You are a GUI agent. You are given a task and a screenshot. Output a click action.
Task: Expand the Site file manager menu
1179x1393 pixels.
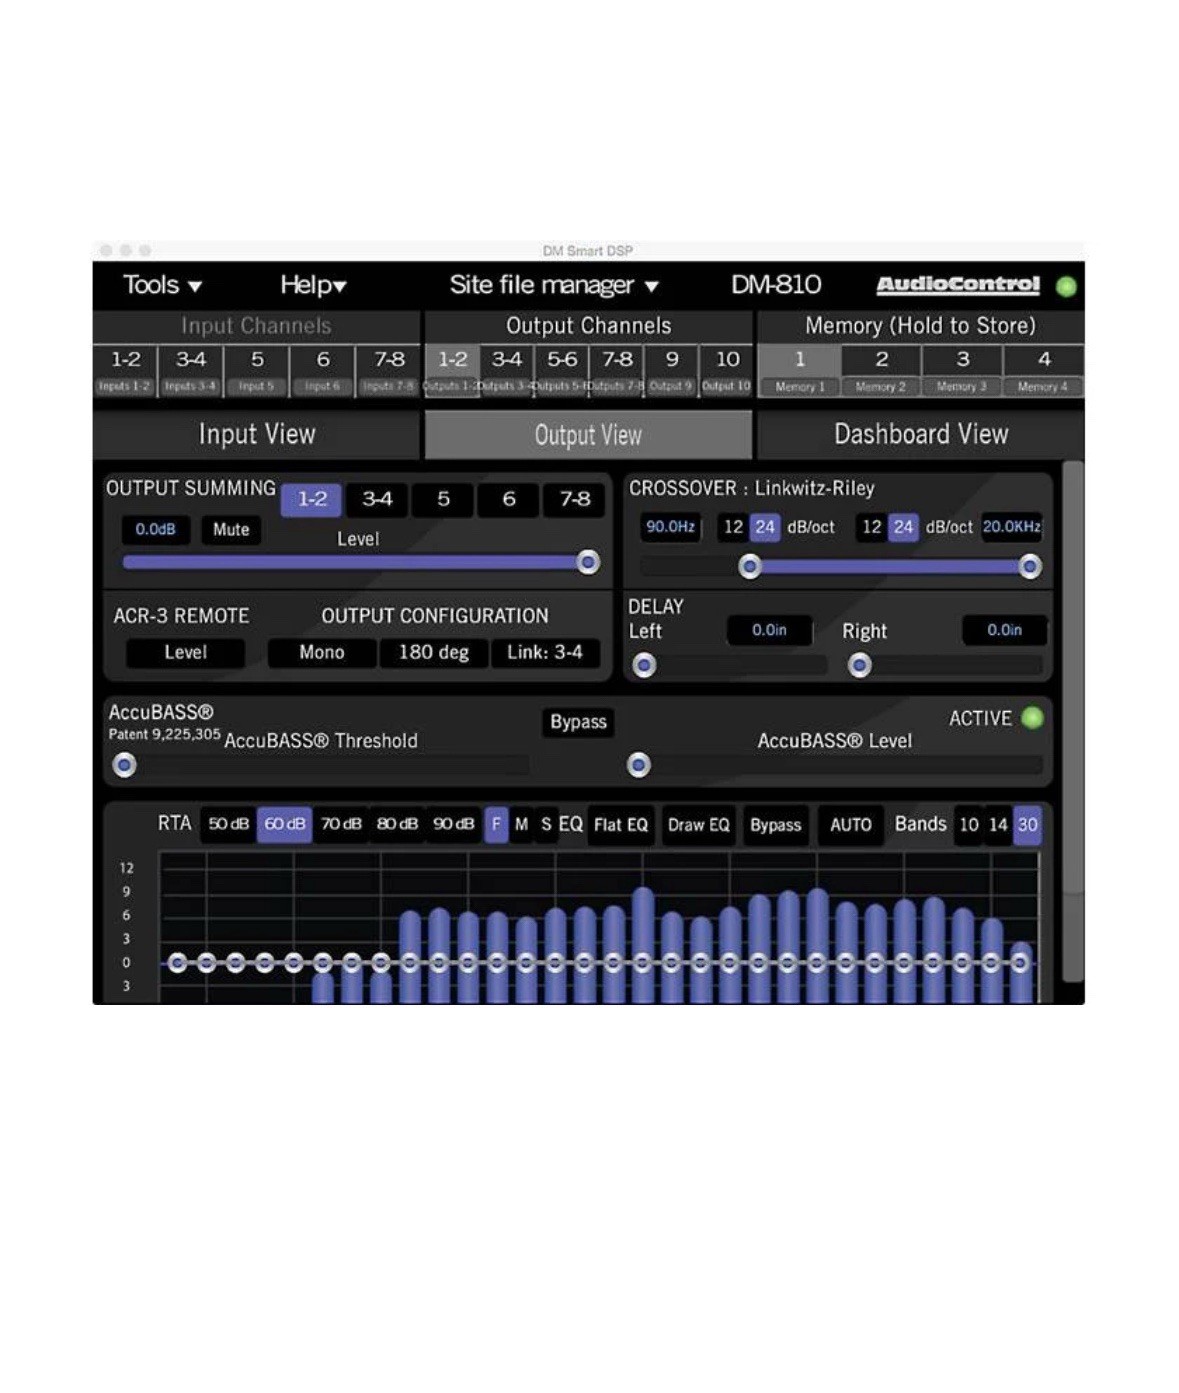(554, 285)
